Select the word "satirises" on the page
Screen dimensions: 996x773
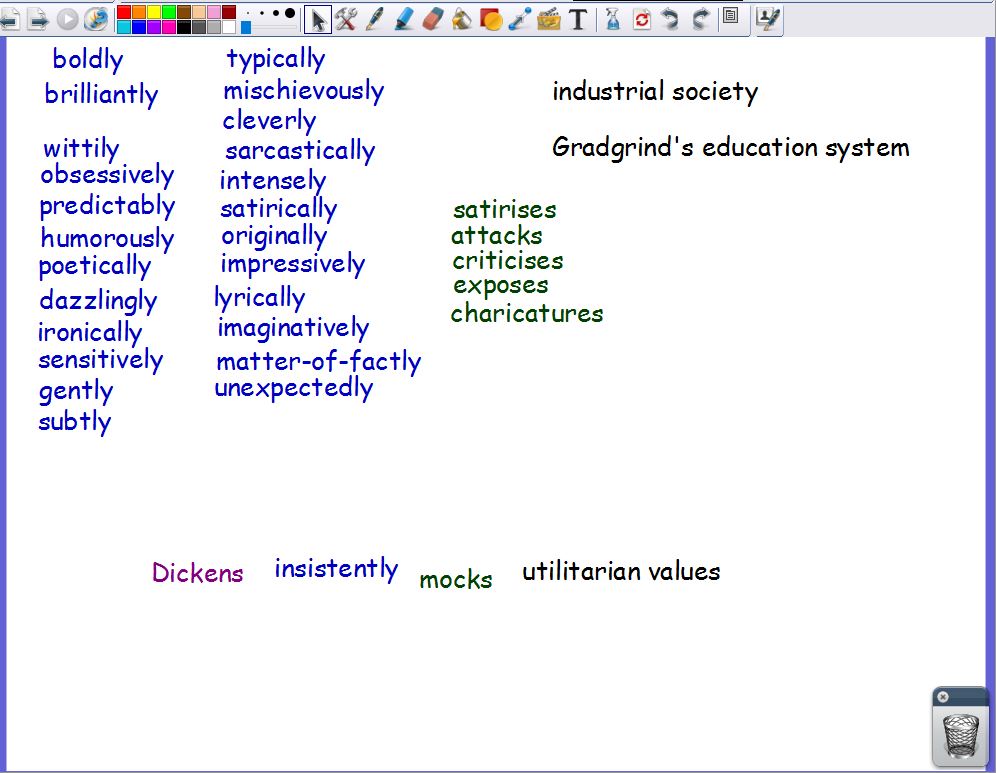point(504,210)
